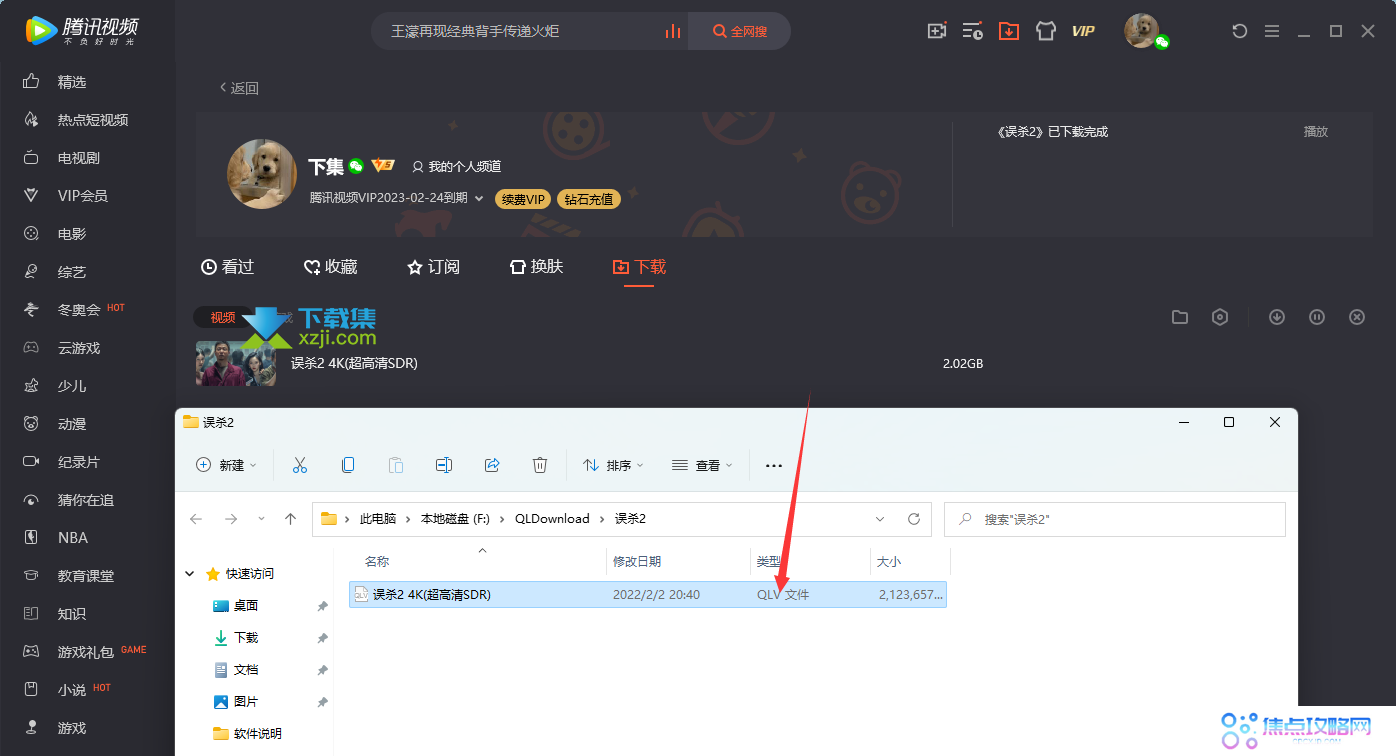Open the 精选 sidebar section
Viewport: 1396px width, 756px height.
tap(72, 82)
